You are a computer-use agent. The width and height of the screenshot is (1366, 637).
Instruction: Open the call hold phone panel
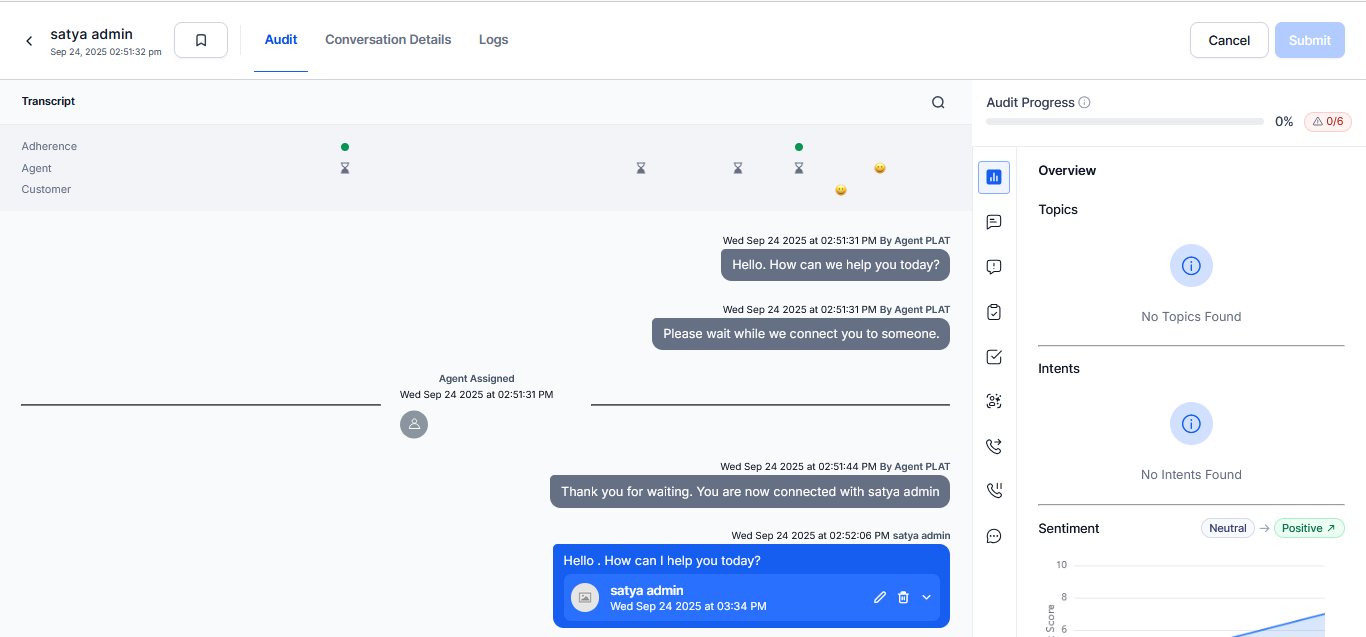[x=994, y=490]
